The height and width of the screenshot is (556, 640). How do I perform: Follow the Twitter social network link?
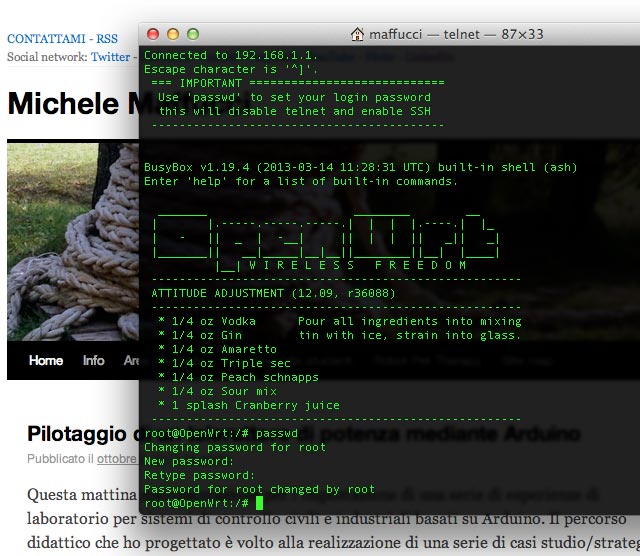tap(110, 57)
